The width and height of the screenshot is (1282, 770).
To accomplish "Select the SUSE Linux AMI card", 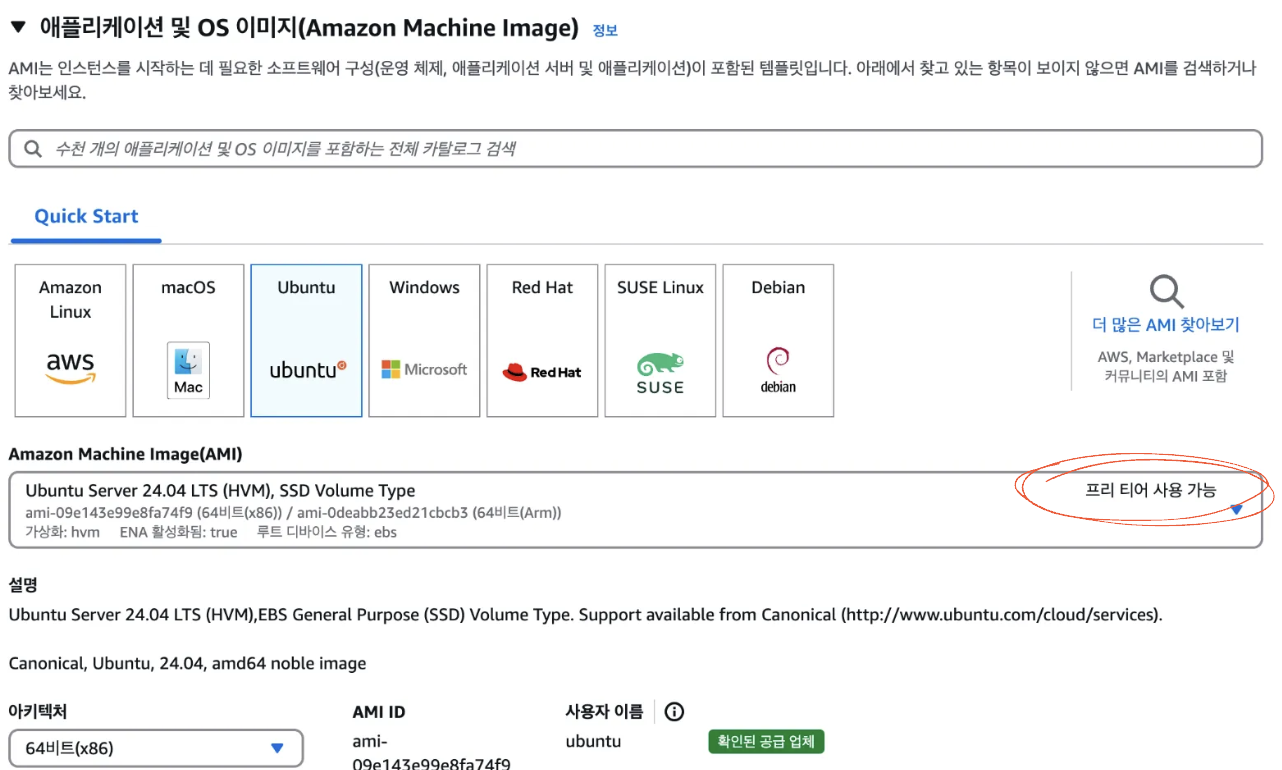I will [660, 340].
